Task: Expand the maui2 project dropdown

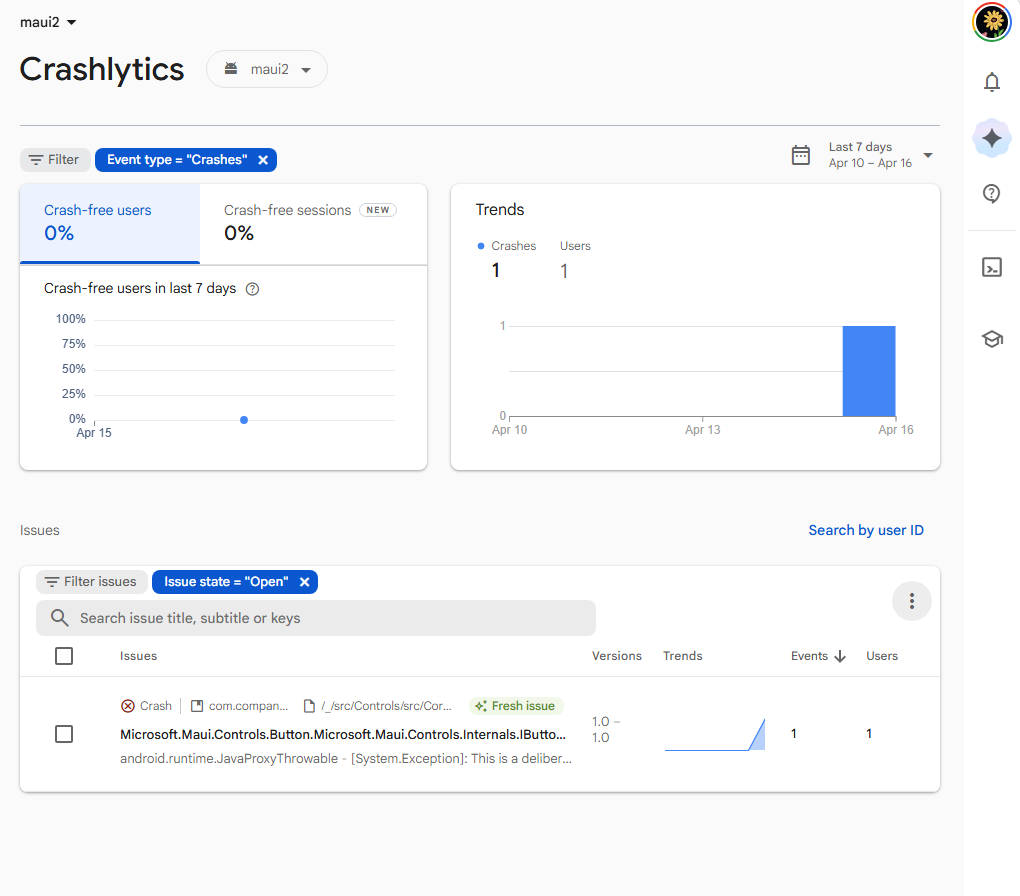Action: pos(48,22)
